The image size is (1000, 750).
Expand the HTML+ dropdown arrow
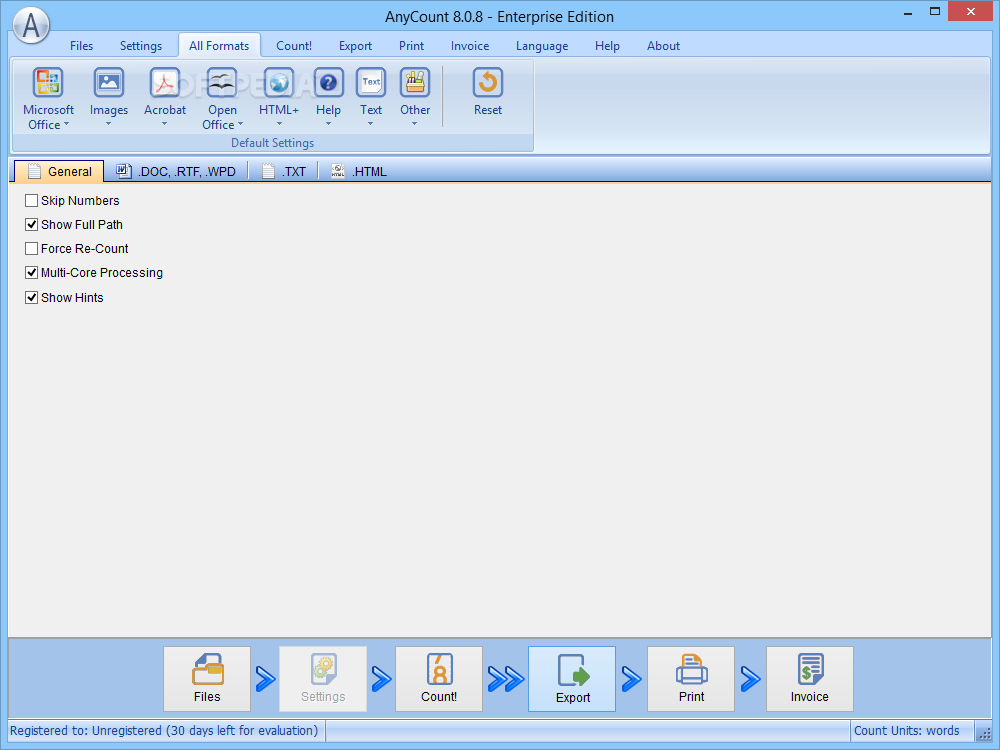(279, 124)
